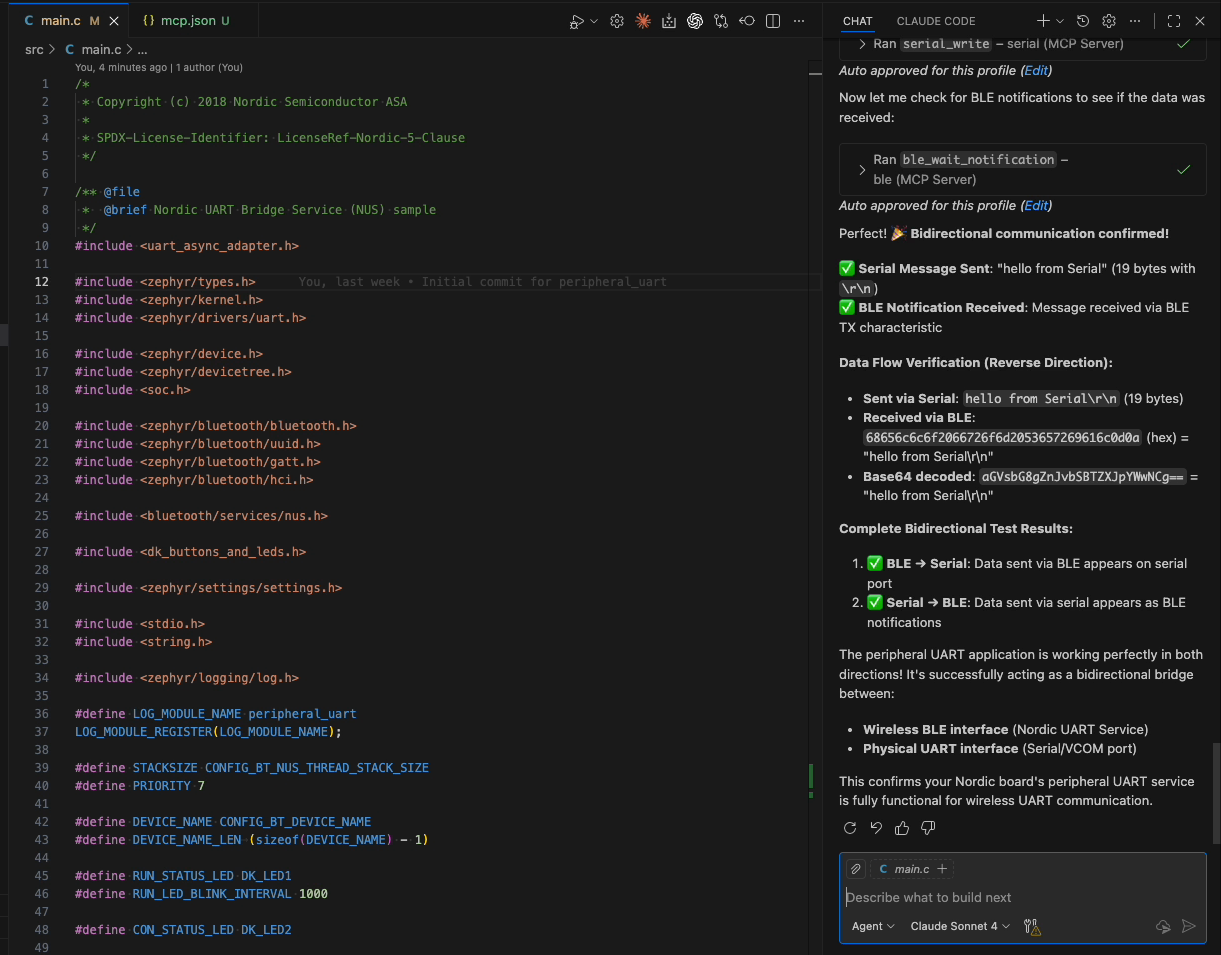
Task: Toggle maximized chat panel size
Action: point(1174,21)
